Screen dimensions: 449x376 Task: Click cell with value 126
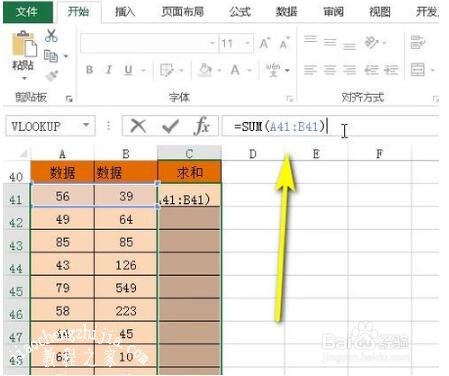[126, 264]
